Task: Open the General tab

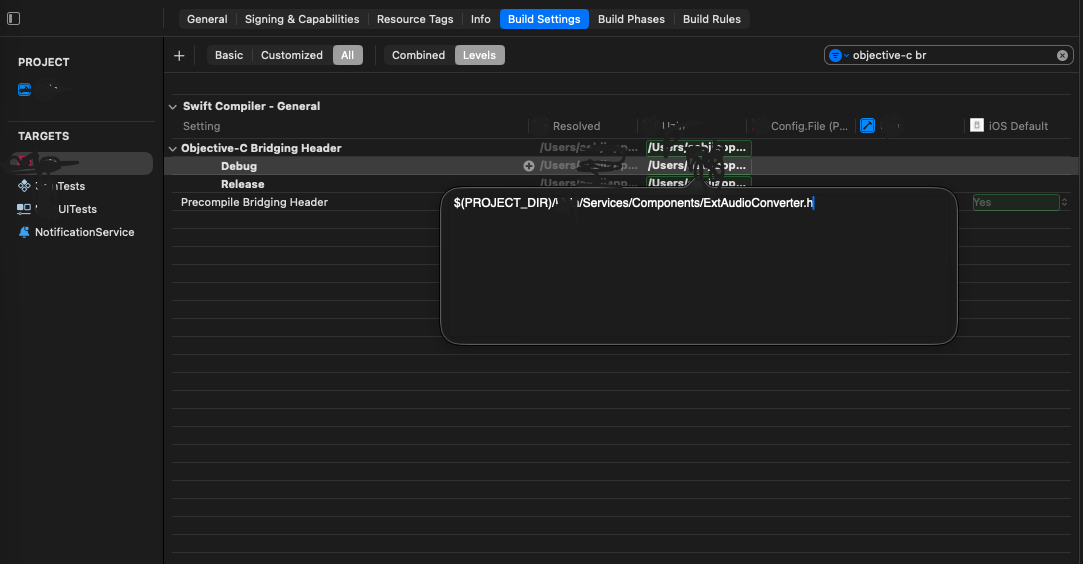Action: (x=207, y=19)
